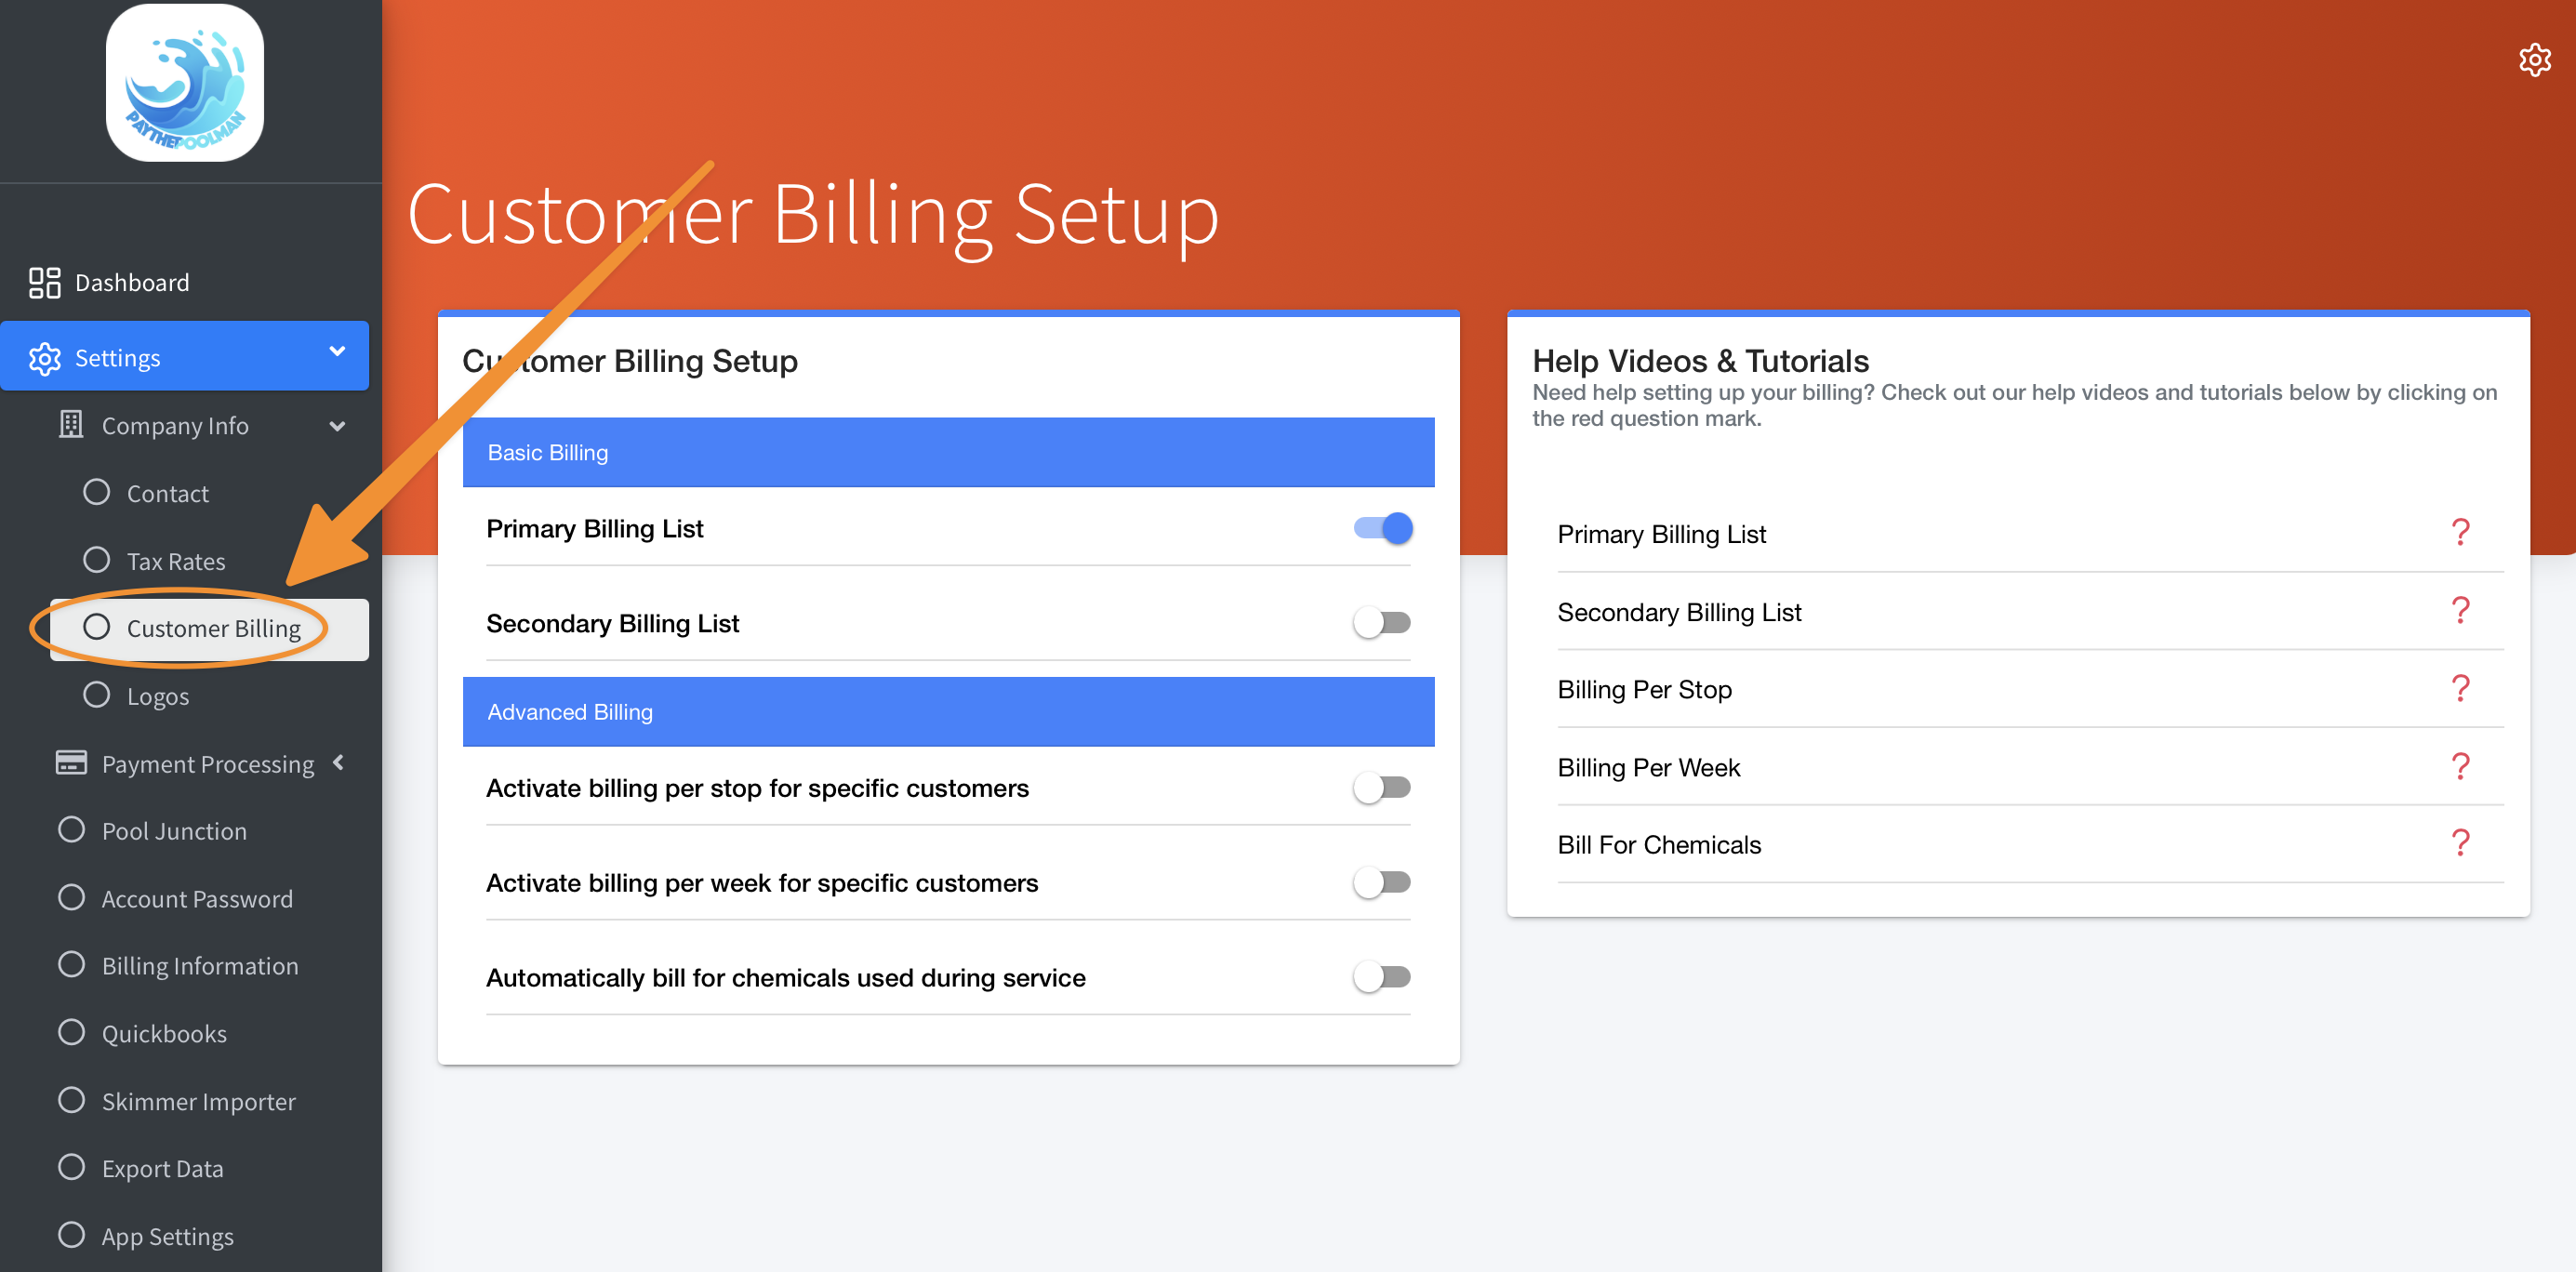Go to Quickbooks in the sidebar
2576x1272 pixels.
[164, 1033]
